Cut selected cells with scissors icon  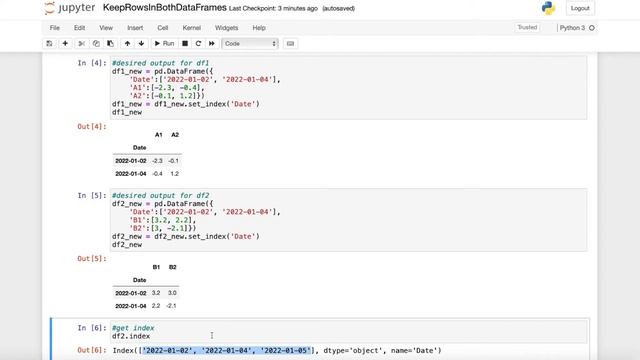(81, 43)
